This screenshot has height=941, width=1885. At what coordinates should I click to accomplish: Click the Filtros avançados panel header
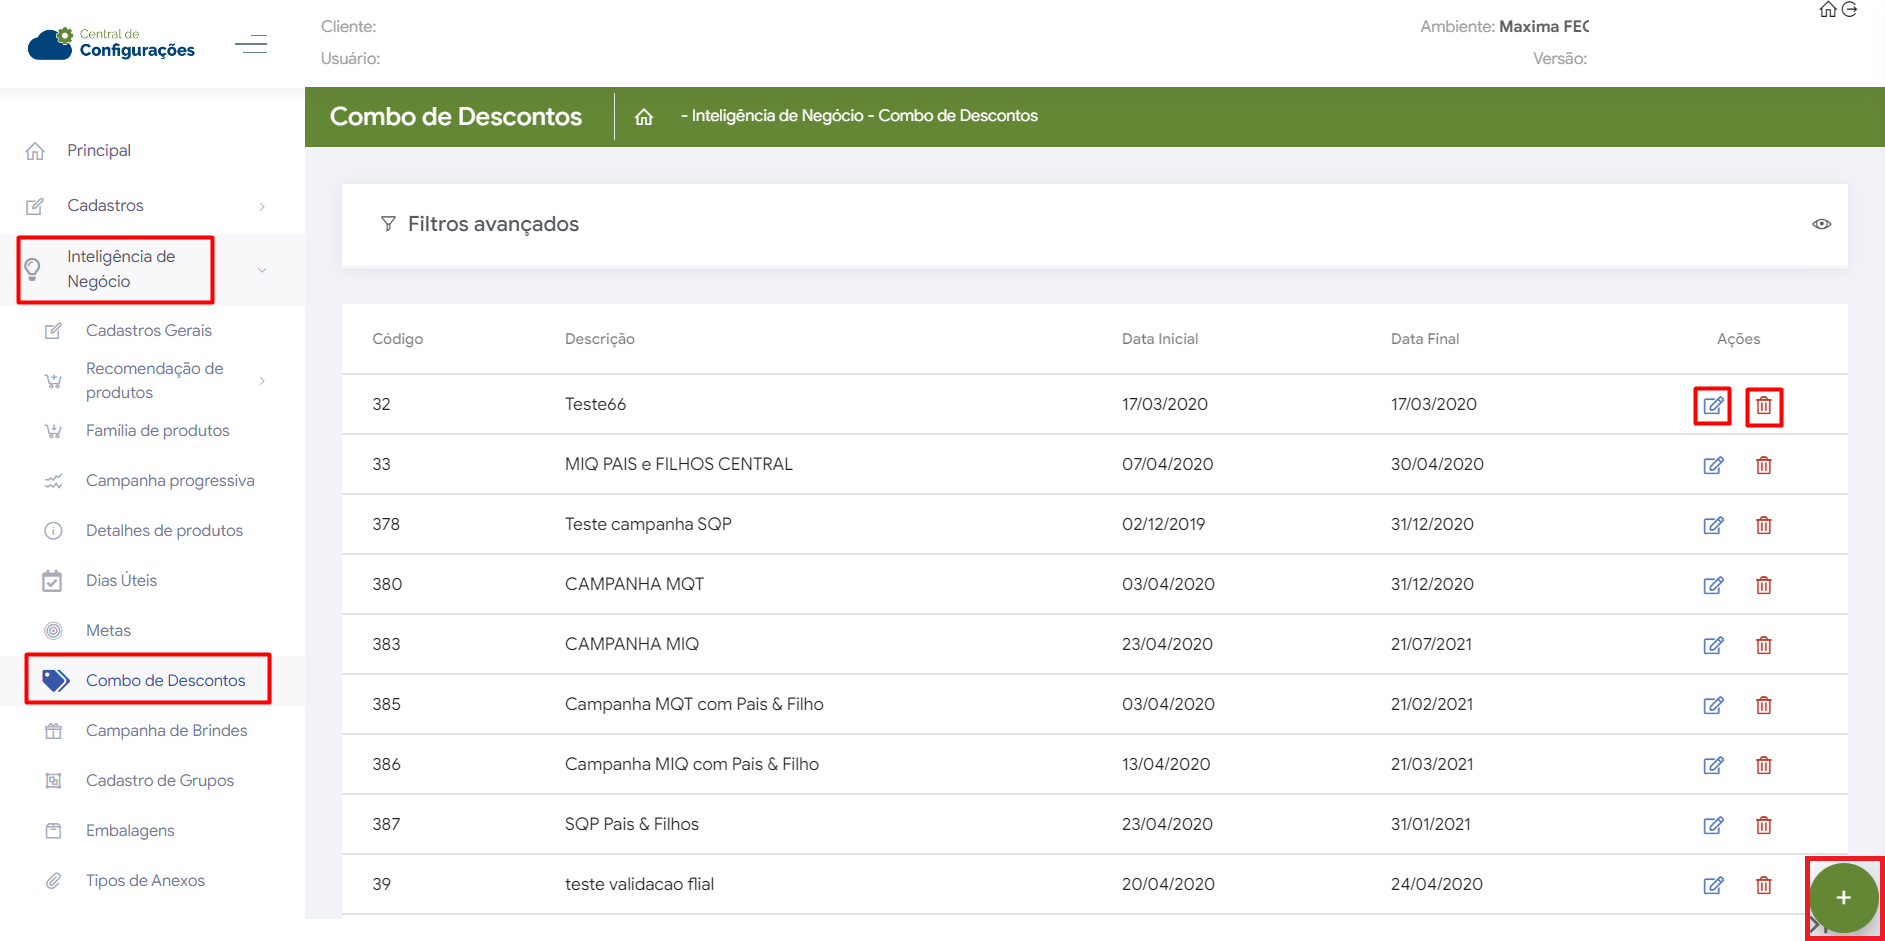click(493, 224)
